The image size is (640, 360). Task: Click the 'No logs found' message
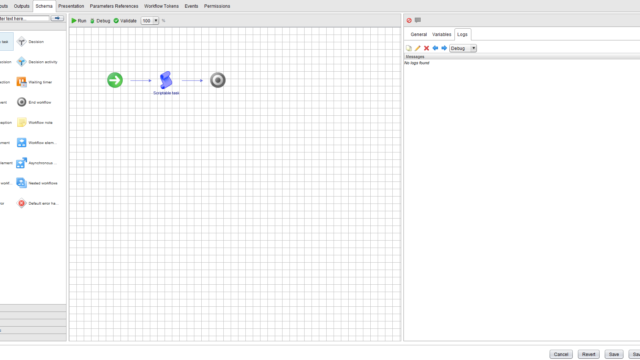[x=417, y=63]
